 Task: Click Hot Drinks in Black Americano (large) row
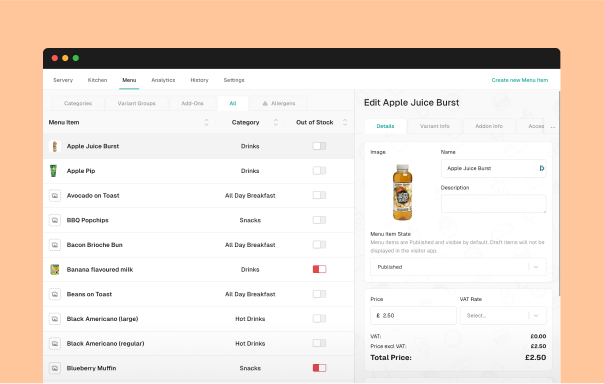250,319
